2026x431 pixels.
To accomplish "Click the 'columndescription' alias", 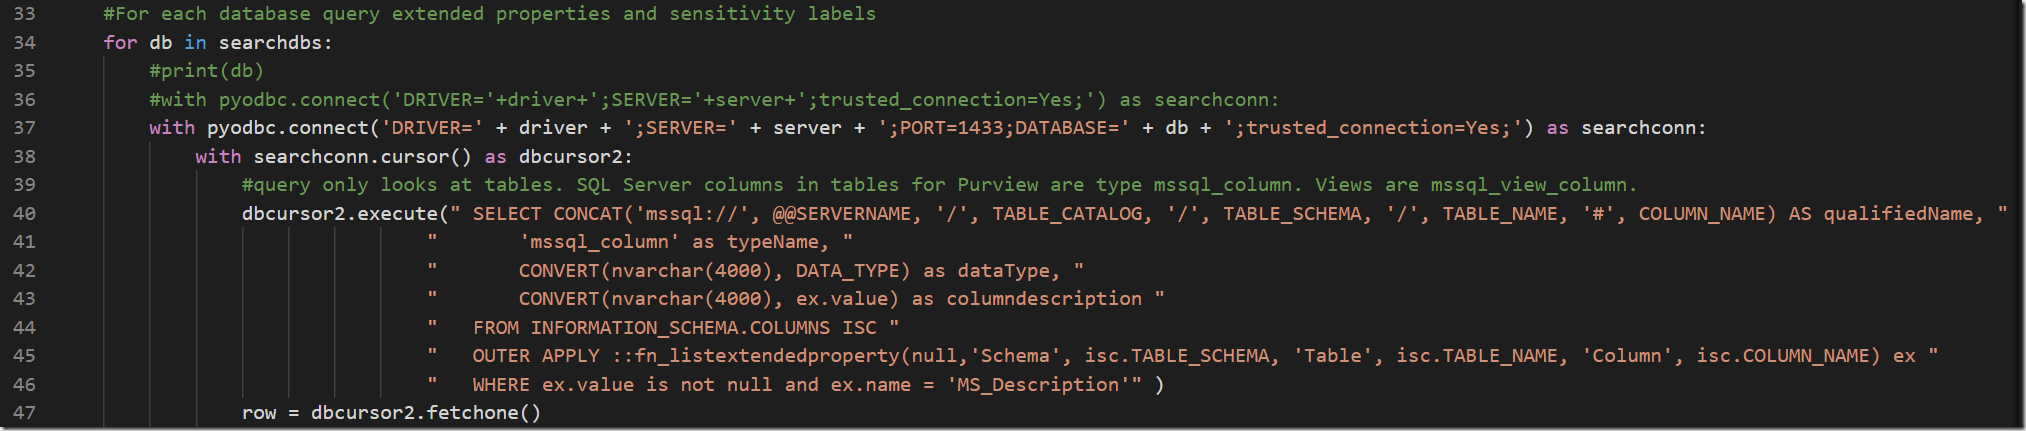I will pos(1043,299).
